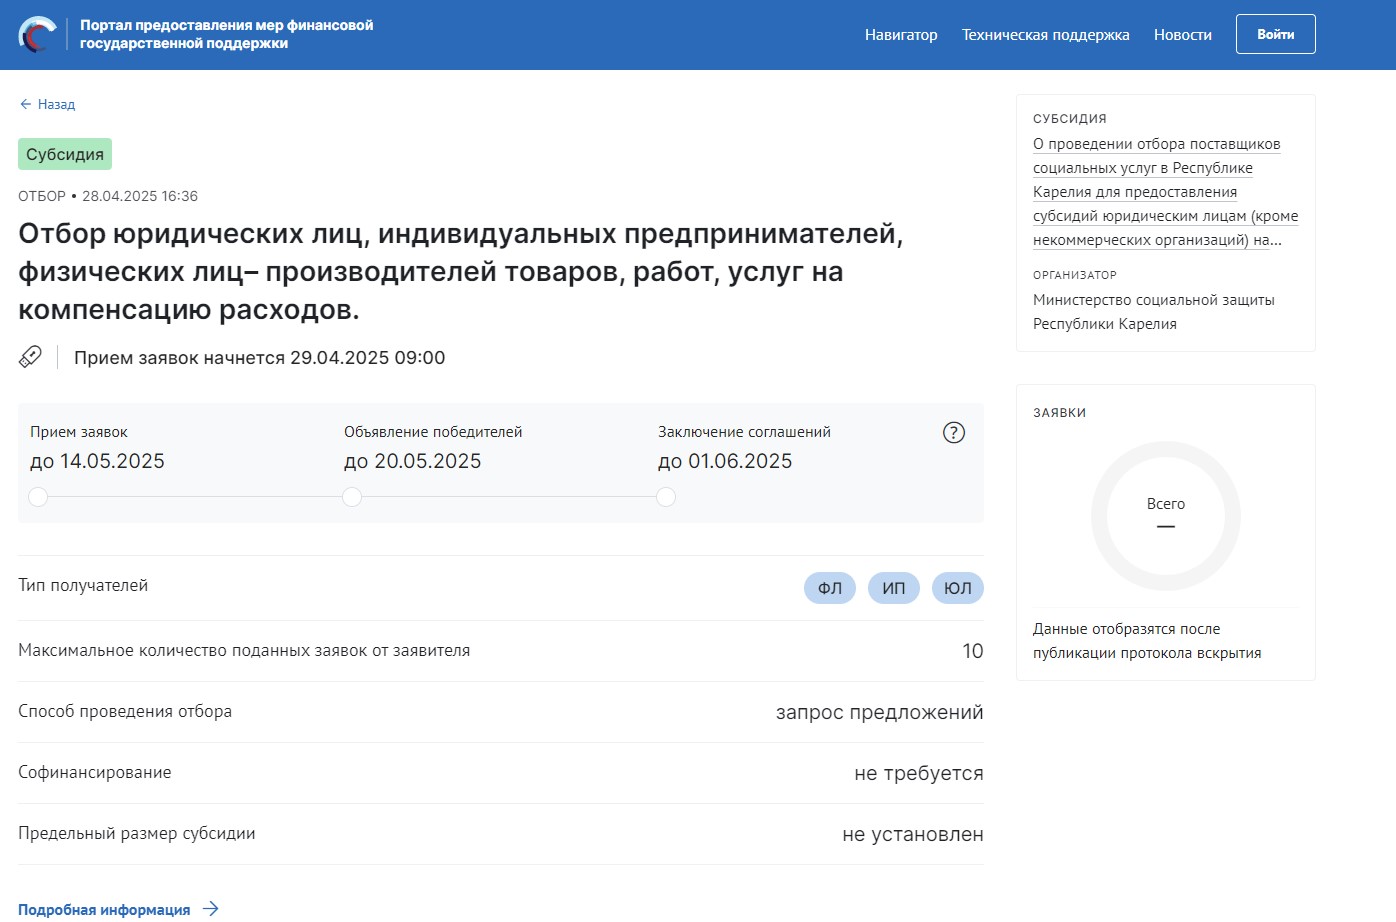
Task: Click the ФЛ recipient type badge
Action: 830,588
